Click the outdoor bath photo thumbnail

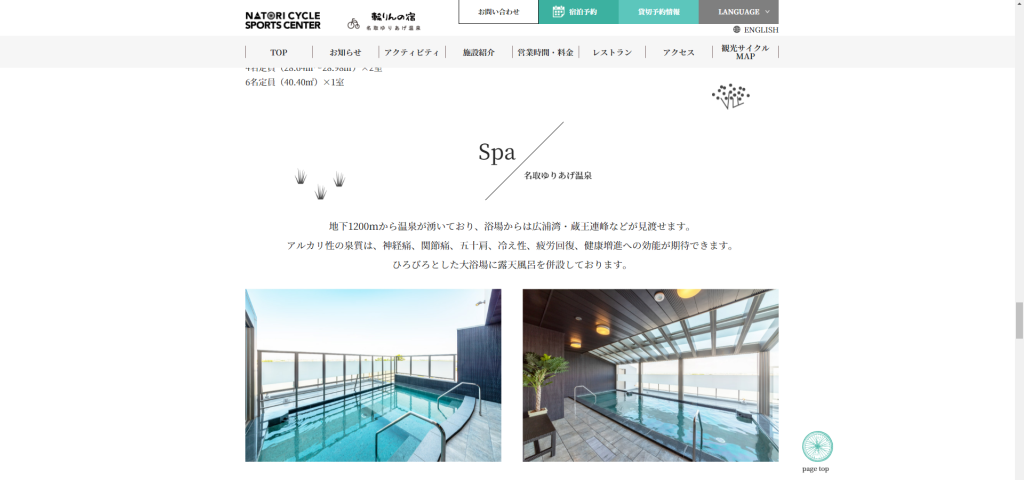(x=373, y=376)
